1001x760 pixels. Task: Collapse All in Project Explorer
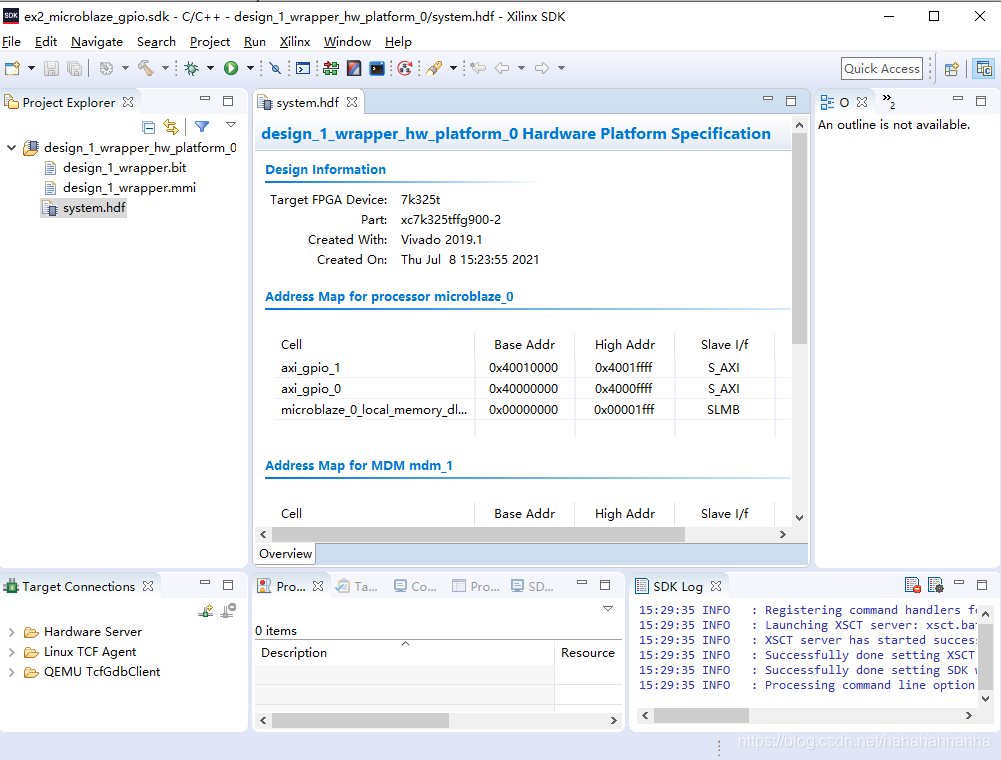tap(149, 127)
